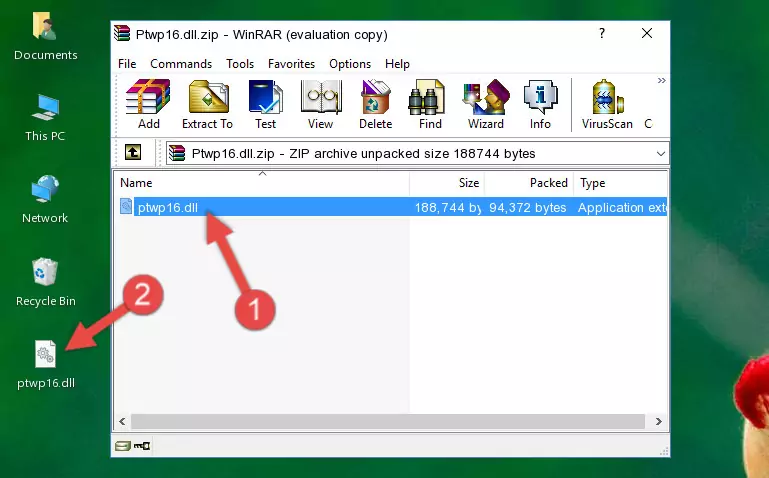Click the 188,744 size cell
769x478 pixels.
pyautogui.click(x=447, y=207)
